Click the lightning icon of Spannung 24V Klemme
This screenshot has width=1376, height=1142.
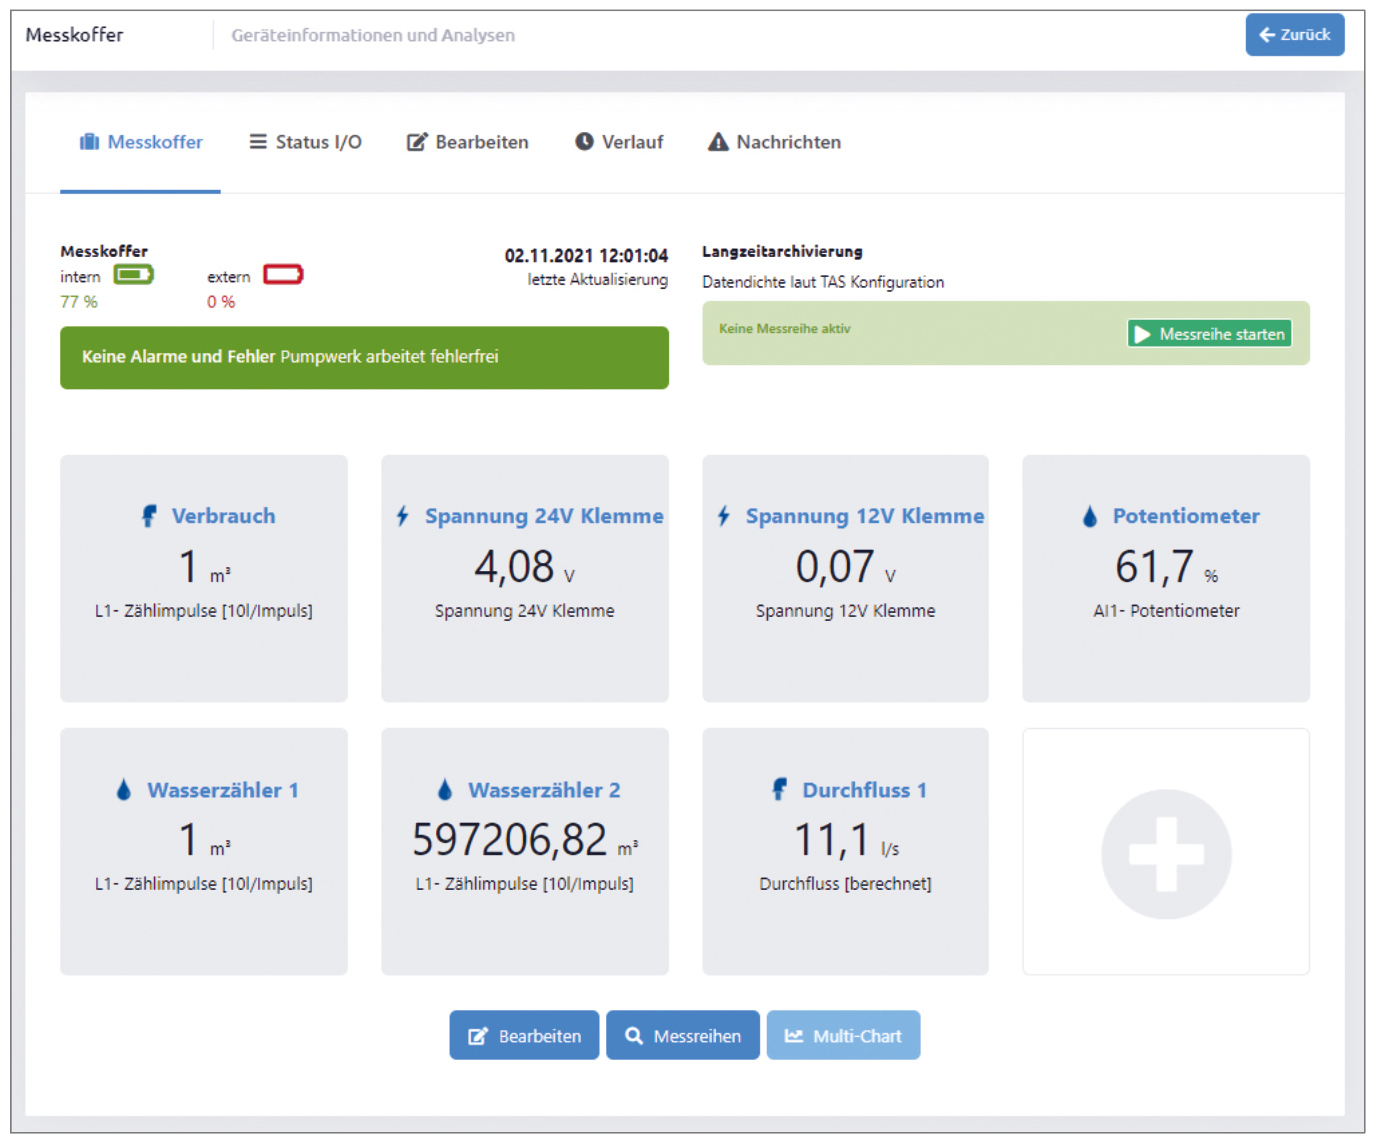[x=402, y=516]
